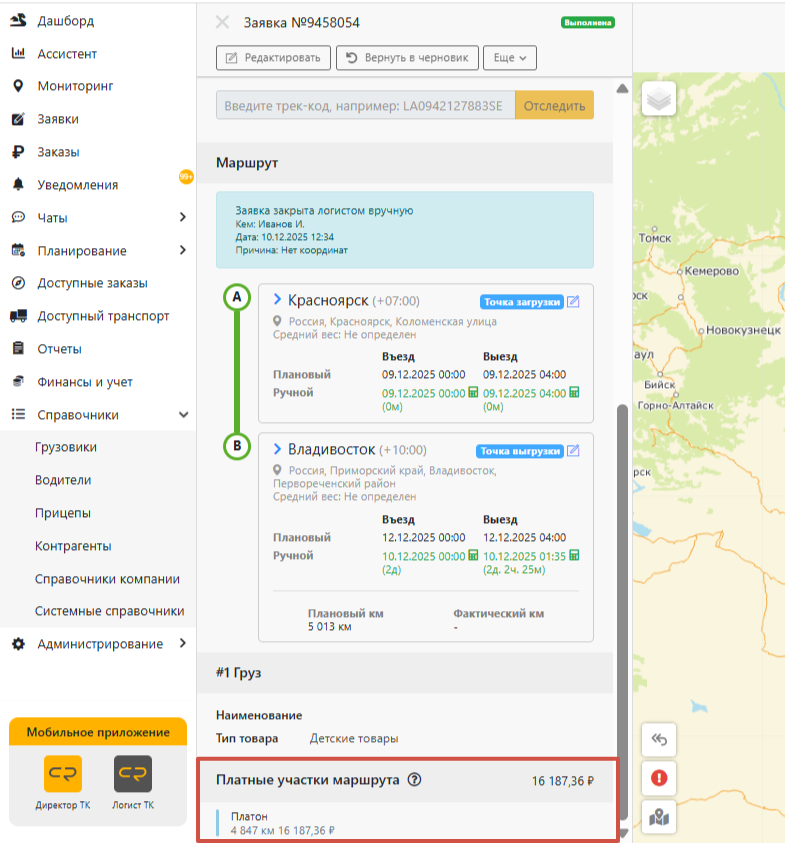Close the Заявка №9458054 panel
Viewport: 785px width, 843px height.
[x=222, y=22]
